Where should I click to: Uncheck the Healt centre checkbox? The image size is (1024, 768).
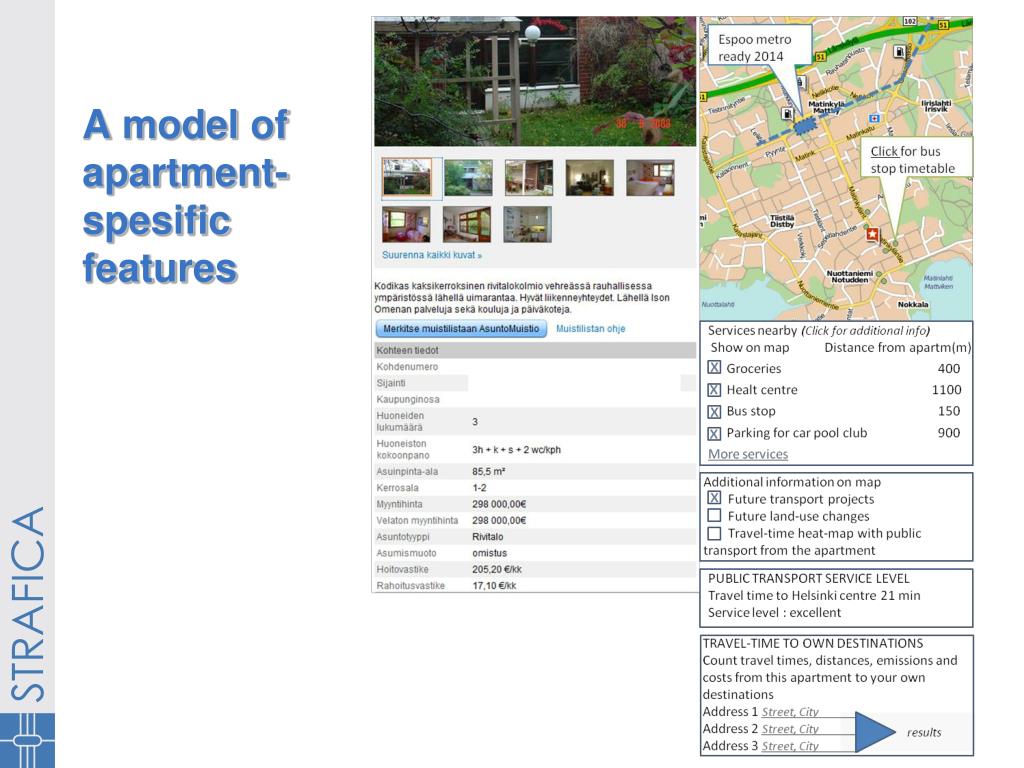tap(714, 390)
